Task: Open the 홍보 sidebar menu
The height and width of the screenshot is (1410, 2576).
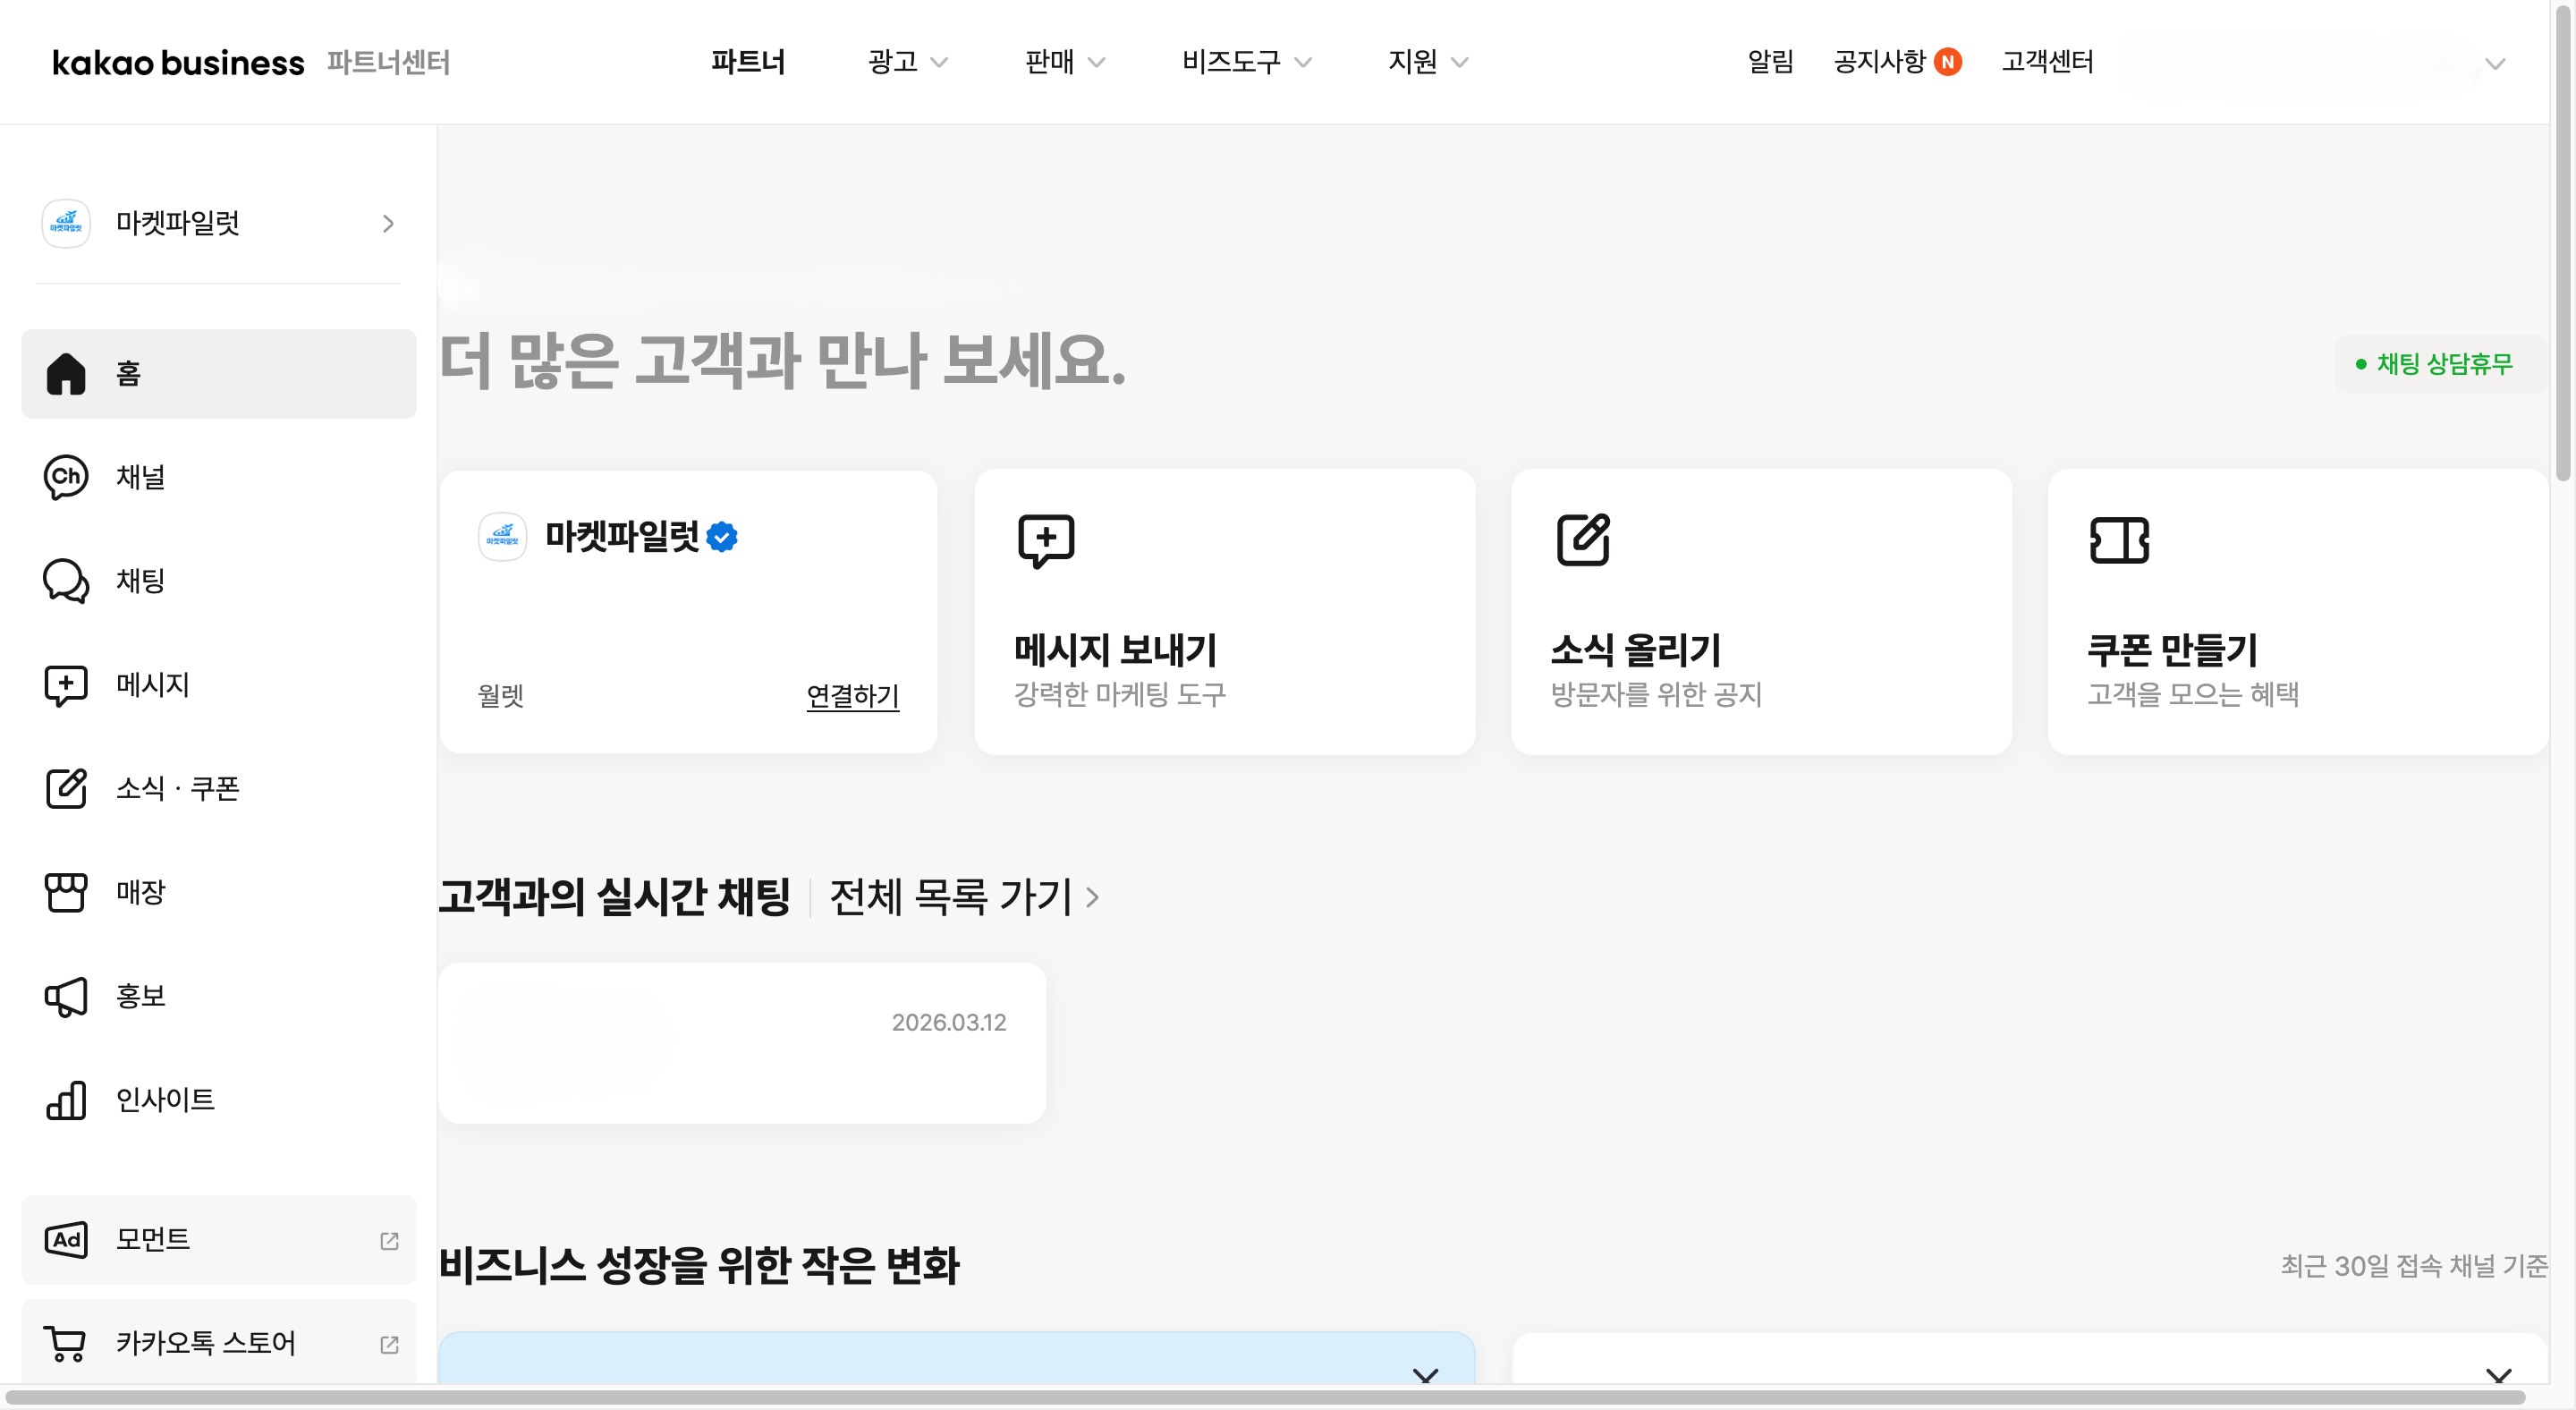Action: (219, 996)
